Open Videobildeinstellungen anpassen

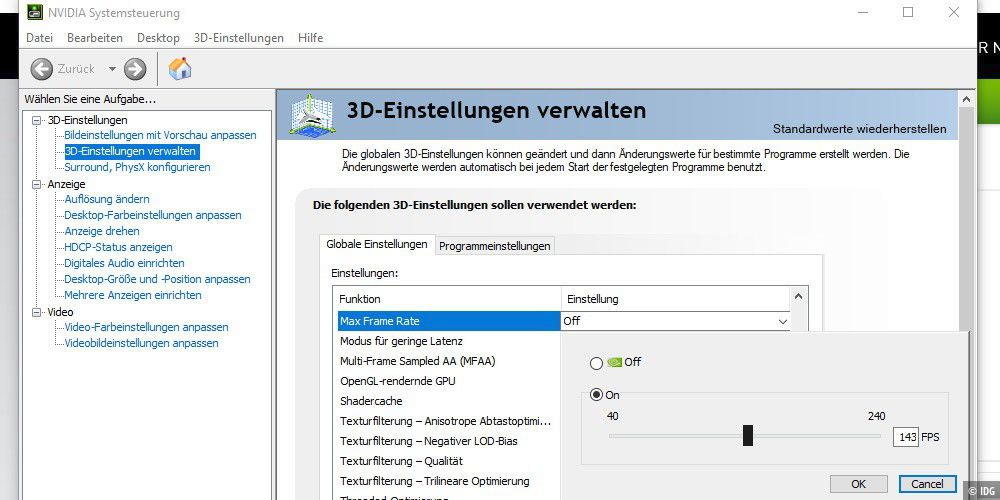click(x=141, y=343)
